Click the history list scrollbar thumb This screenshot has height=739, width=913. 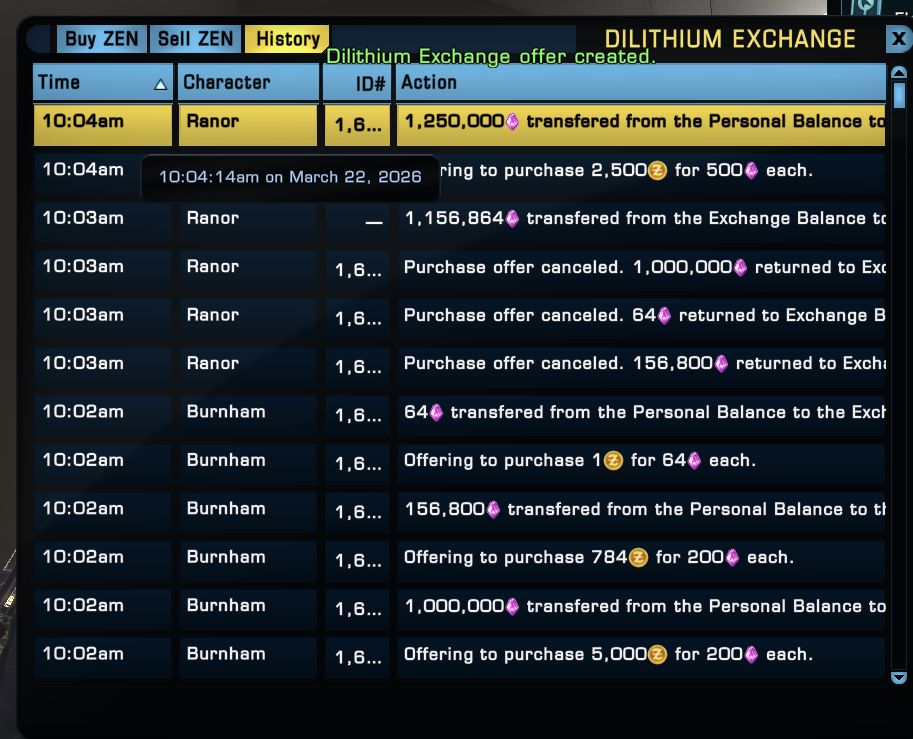click(899, 95)
